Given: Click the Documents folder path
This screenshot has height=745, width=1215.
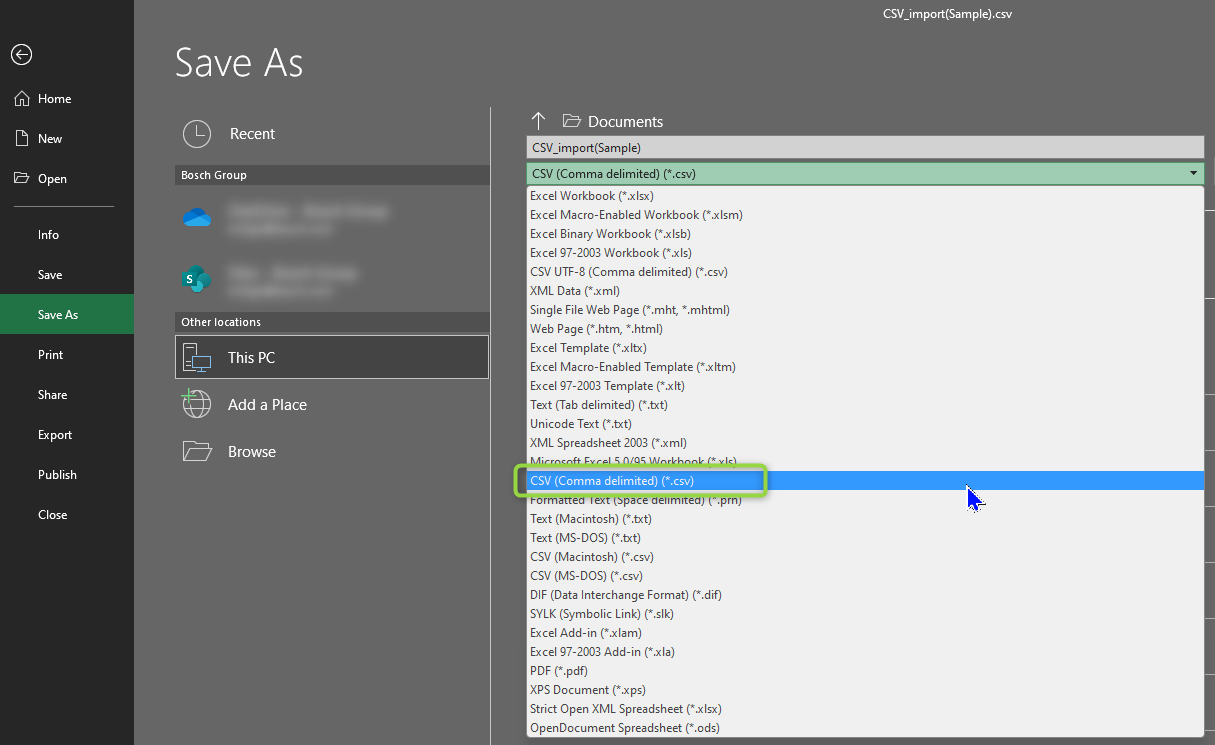Looking at the screenshot, I should [x=624, y=122].
